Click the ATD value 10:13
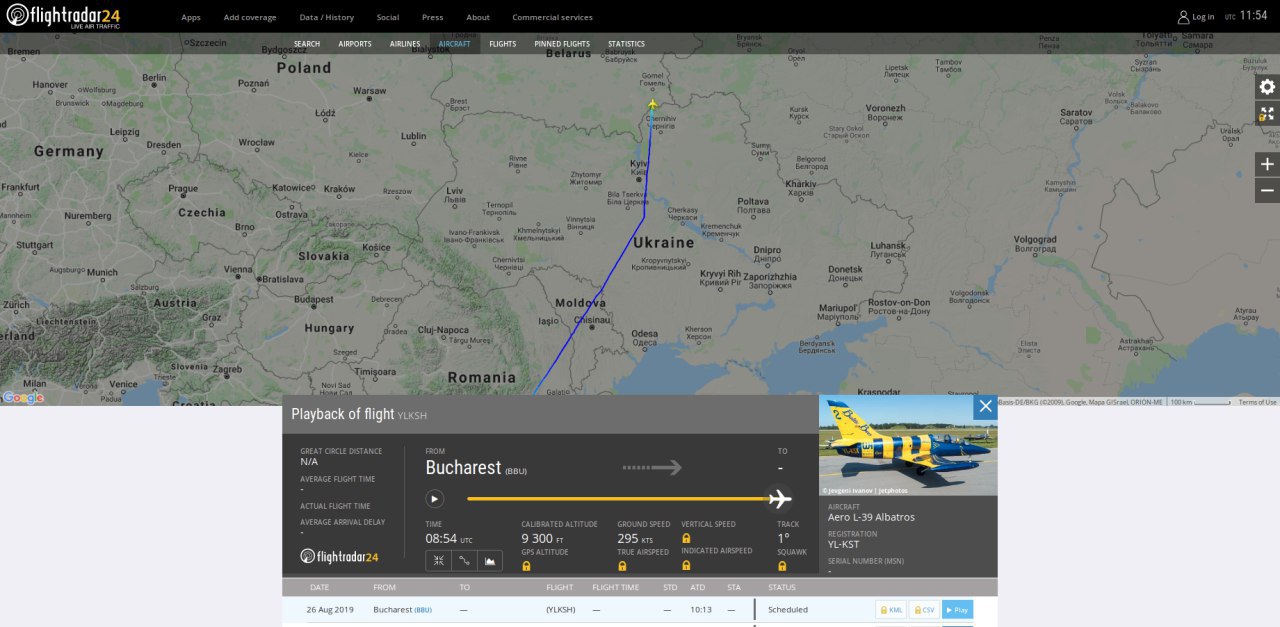The height and width of the screenshot is (627, 1280). point(701,610)
